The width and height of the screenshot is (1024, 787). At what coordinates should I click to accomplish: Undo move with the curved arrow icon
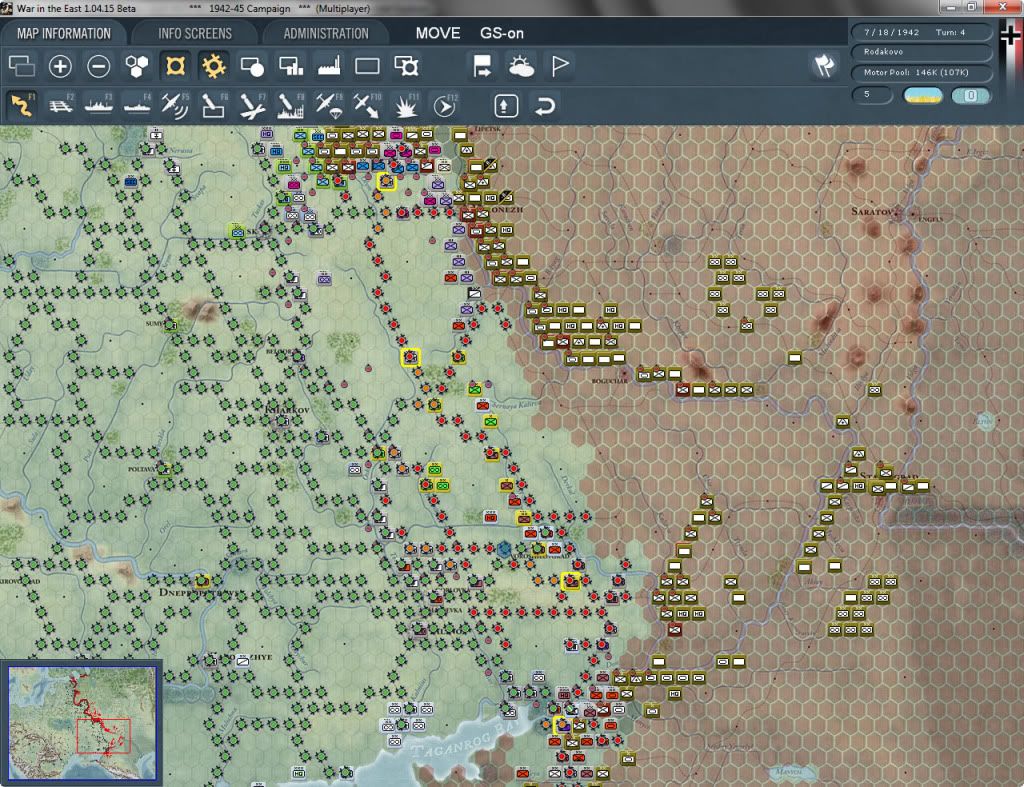(x=545, y=106)
